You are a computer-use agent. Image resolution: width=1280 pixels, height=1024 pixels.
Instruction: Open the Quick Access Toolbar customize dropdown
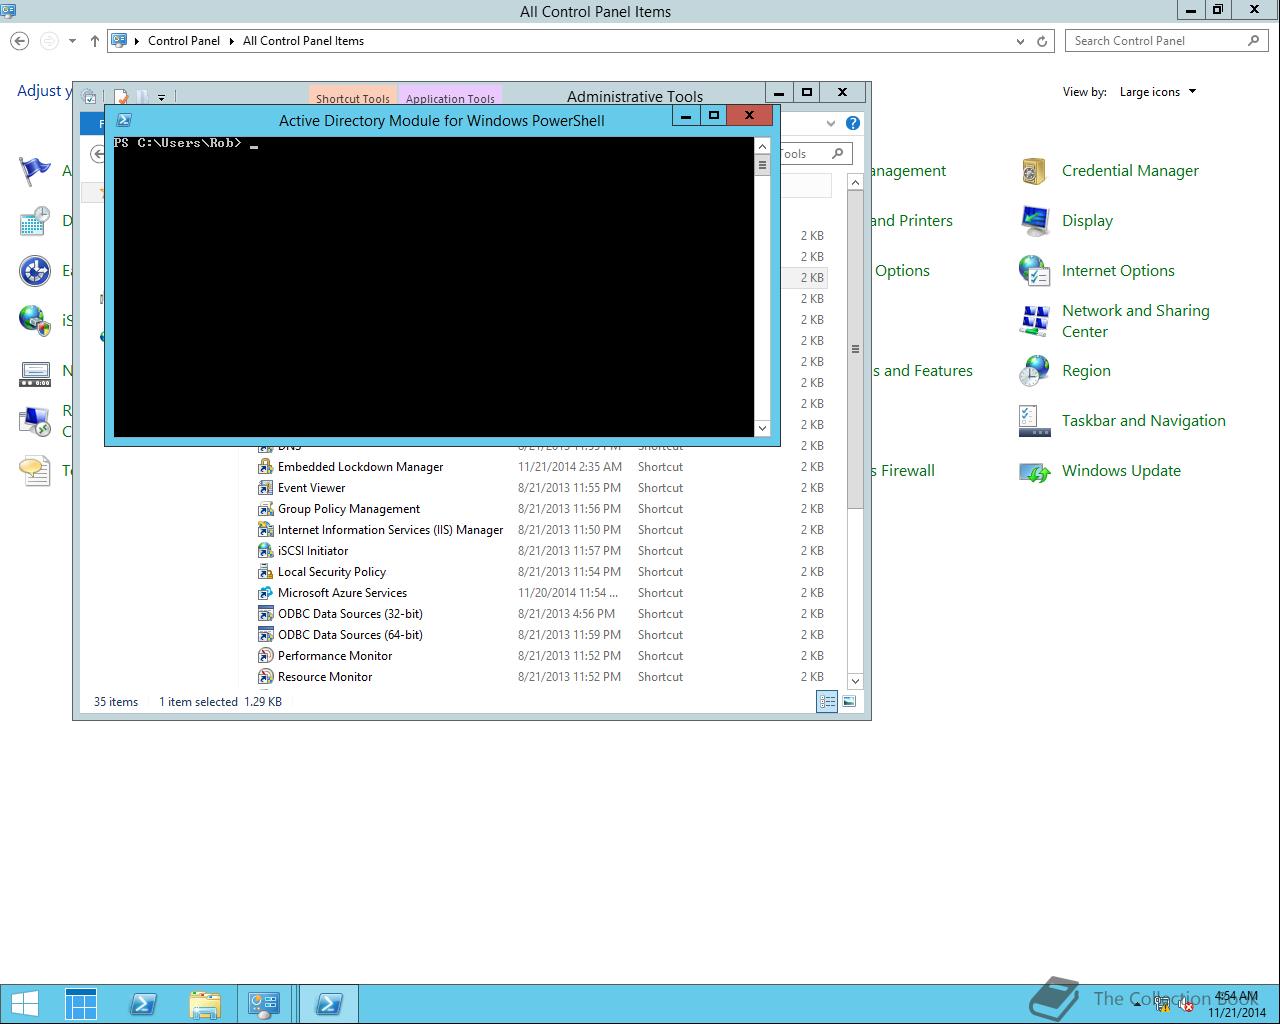161,98
